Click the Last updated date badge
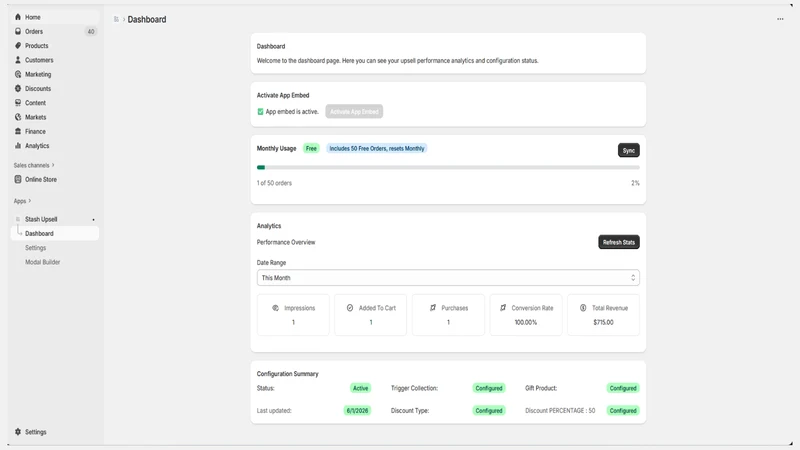Image resolution: width=800 pixels, height=450 pixels. (x=357, y=411)
